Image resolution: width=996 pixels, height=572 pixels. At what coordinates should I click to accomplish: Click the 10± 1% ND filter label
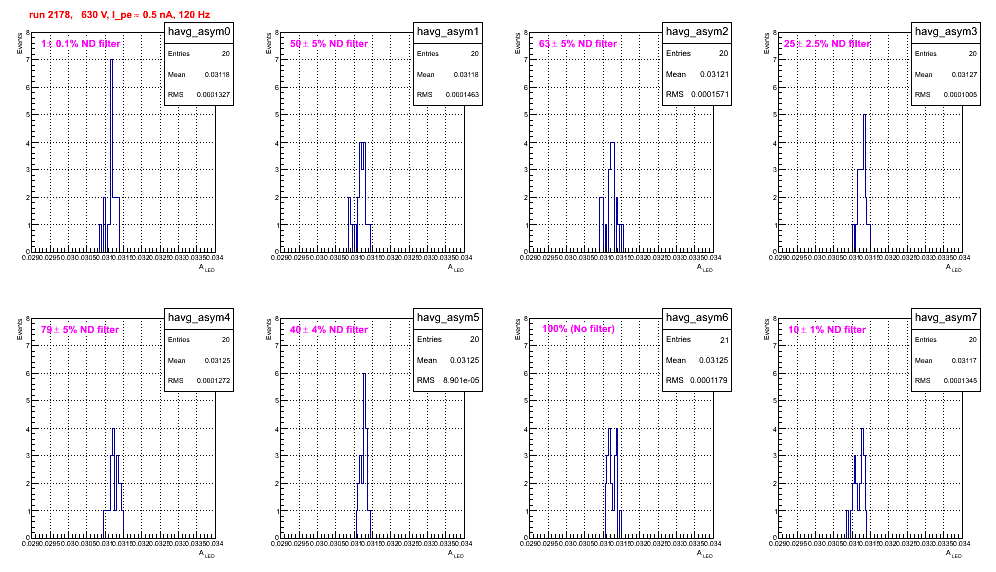pos(827,330)
